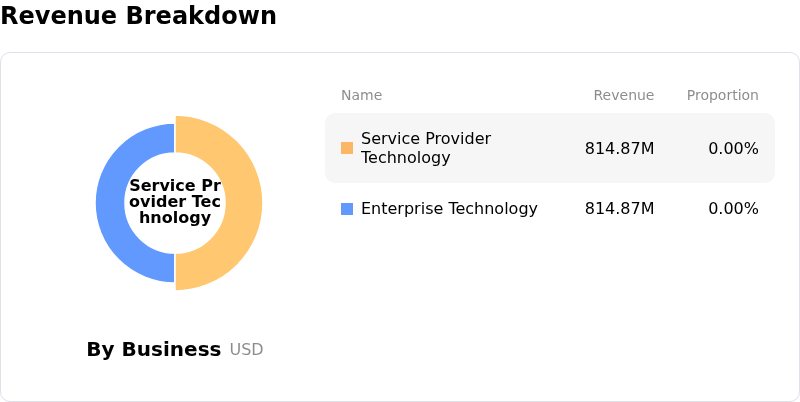Select the Enterprise Technology row name
The width and height of the screenshot is (800, 402).
pos(449,209)
